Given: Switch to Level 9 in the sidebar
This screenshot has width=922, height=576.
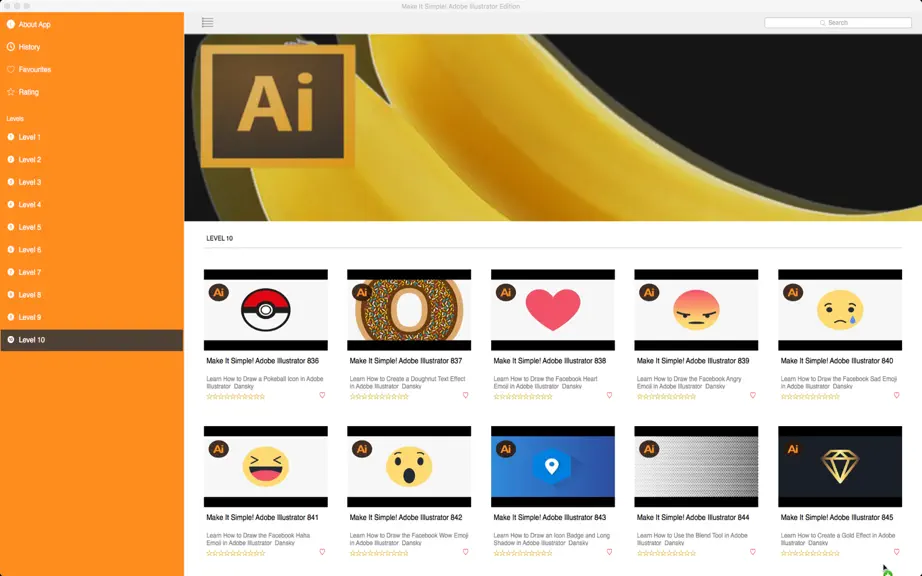Looking at the screenshot, I should point(92,317).
